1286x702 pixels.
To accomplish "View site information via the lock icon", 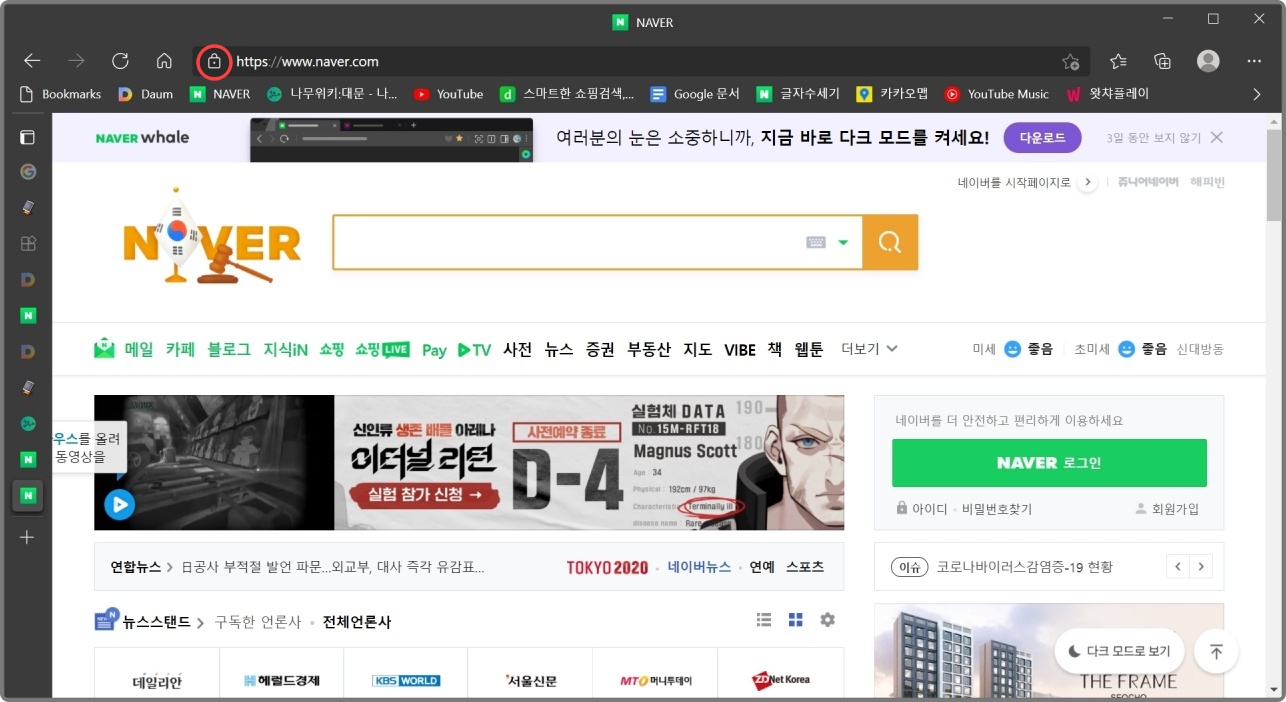I will (x=213, y=62).
